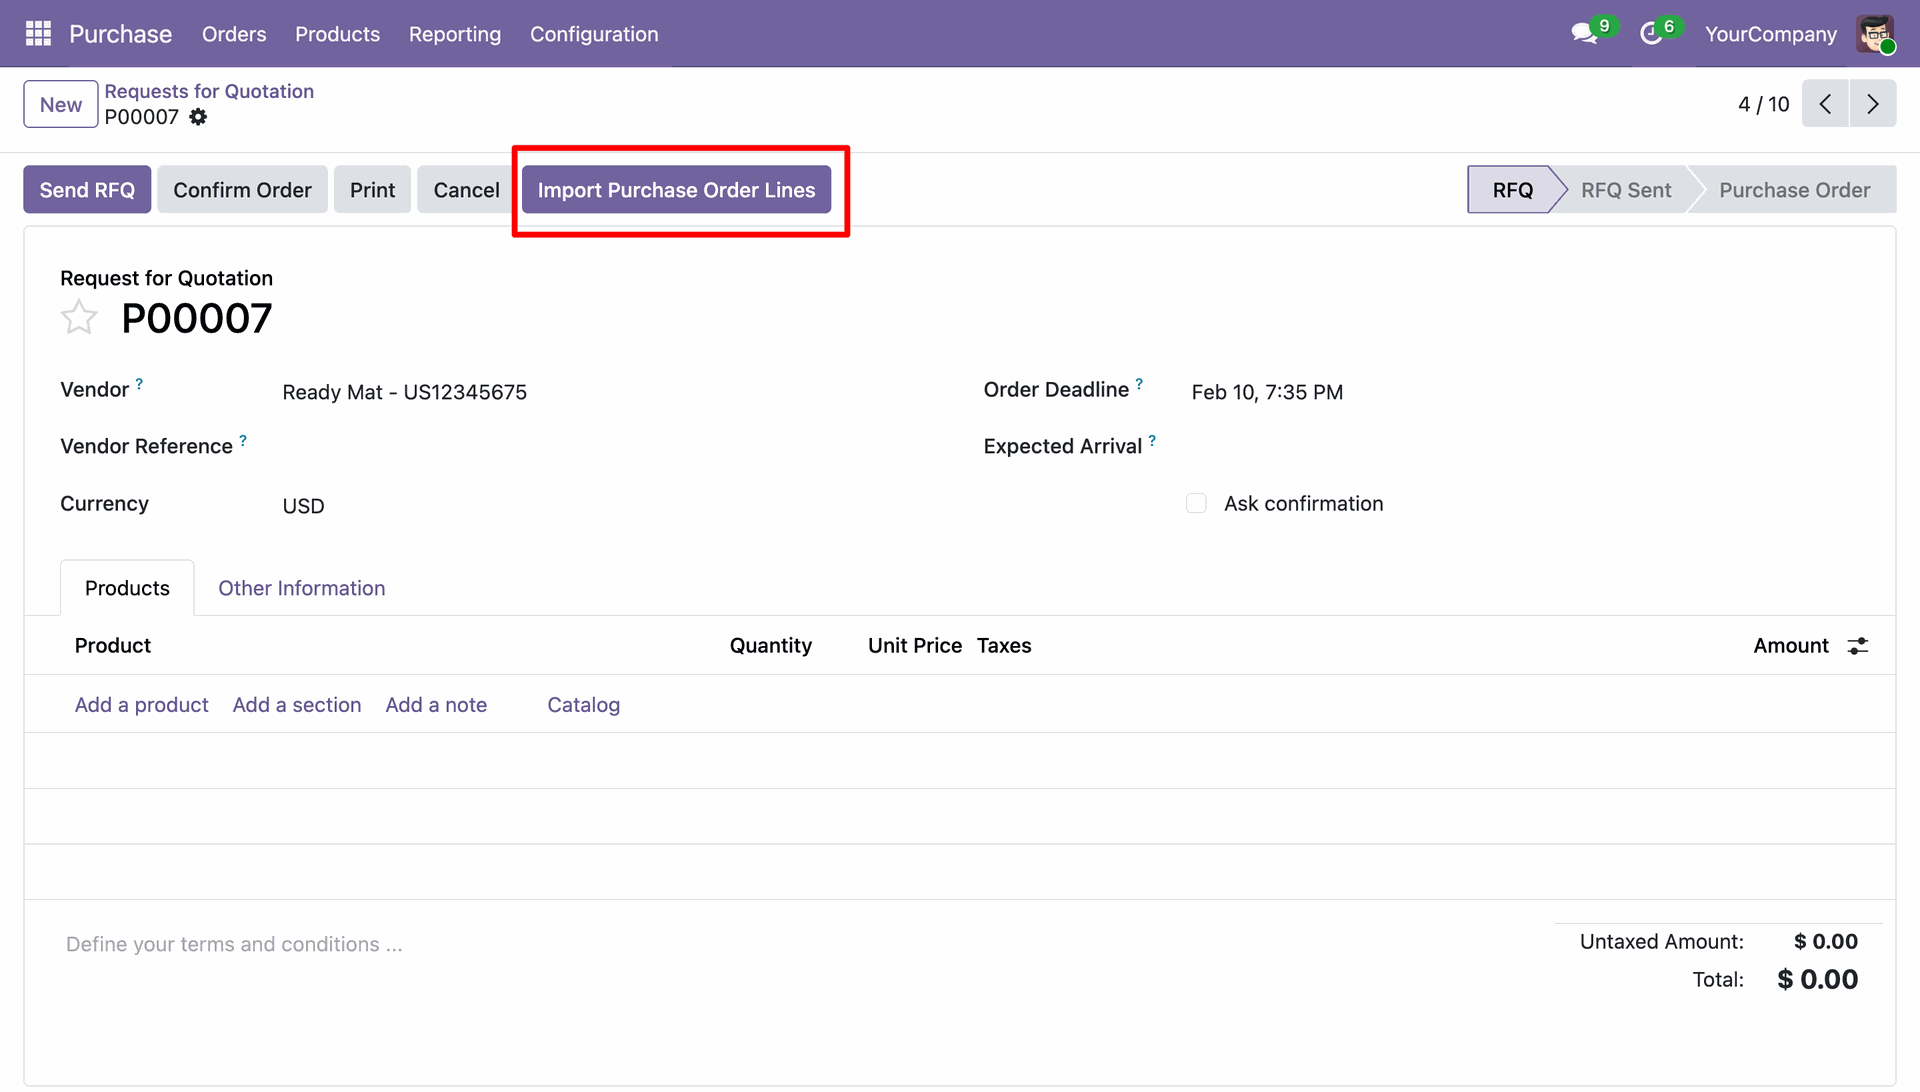Select RFQ Sent status stage
Viewport: 1920px width, 1092px height.
pos(1625,190)
